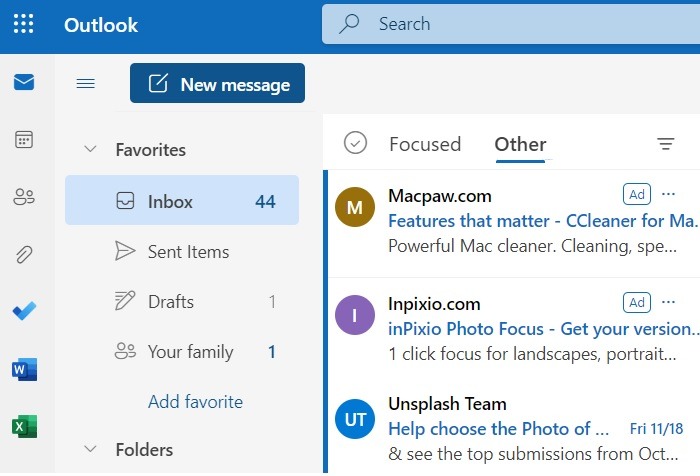
Task: Click the Unsplash Team sender name
Action: tap(447, 404)
